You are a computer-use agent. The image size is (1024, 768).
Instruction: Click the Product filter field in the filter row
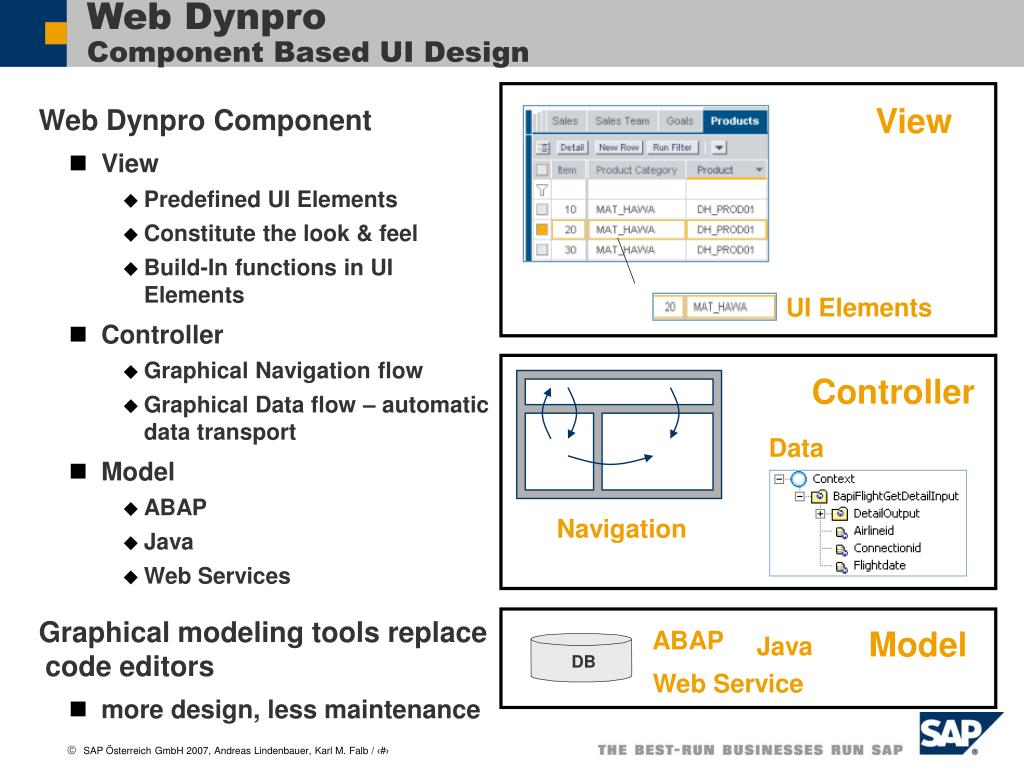[727, 190]
